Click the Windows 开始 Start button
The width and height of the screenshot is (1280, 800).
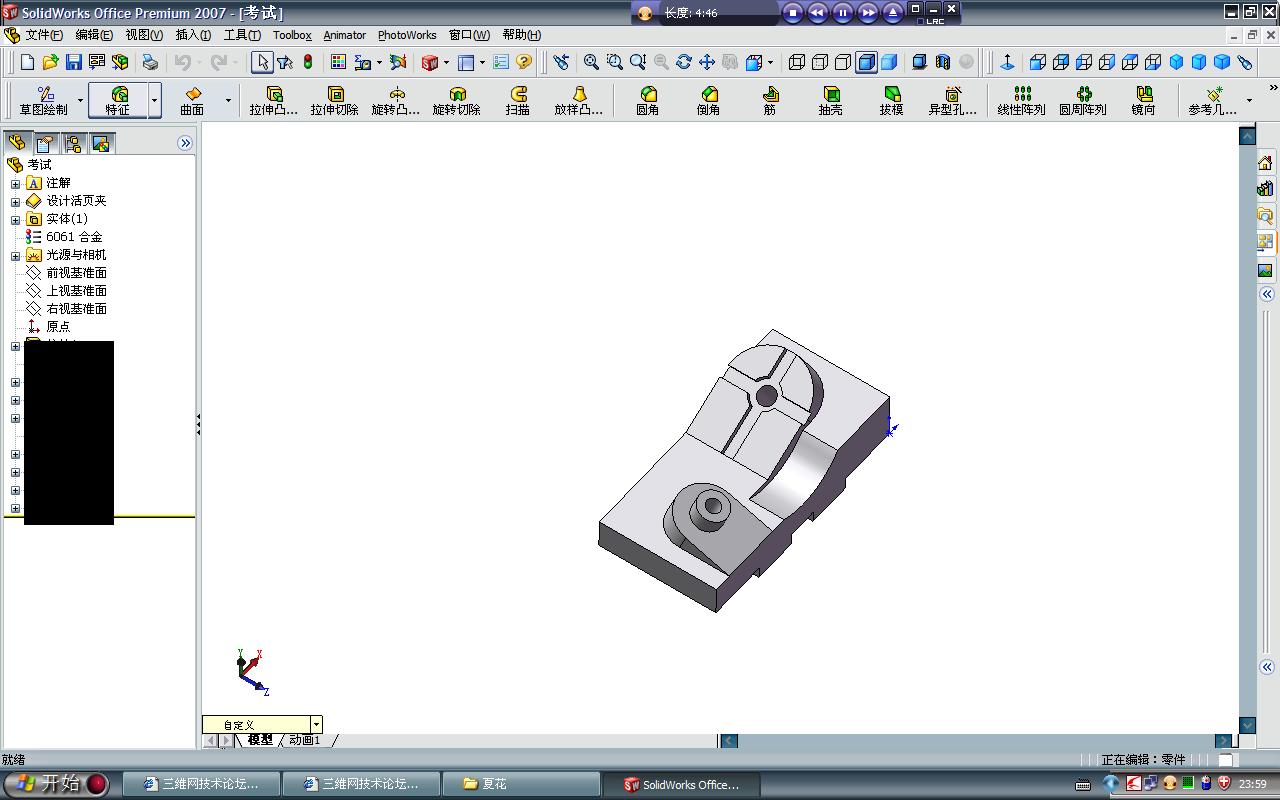(x=56, y=784)
